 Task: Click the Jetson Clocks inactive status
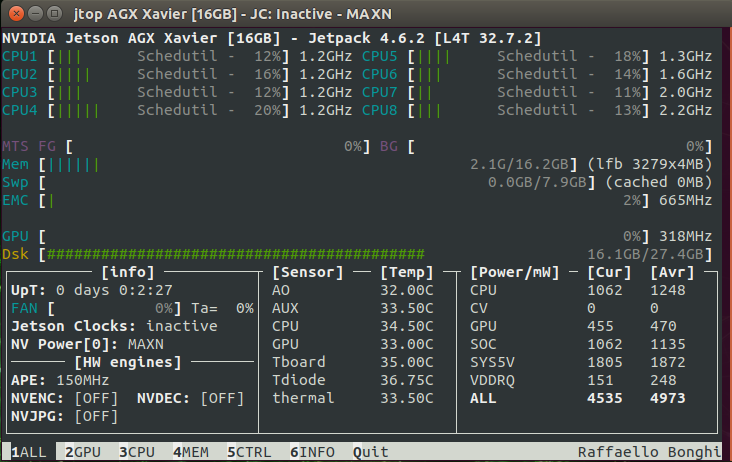point(182,326)
